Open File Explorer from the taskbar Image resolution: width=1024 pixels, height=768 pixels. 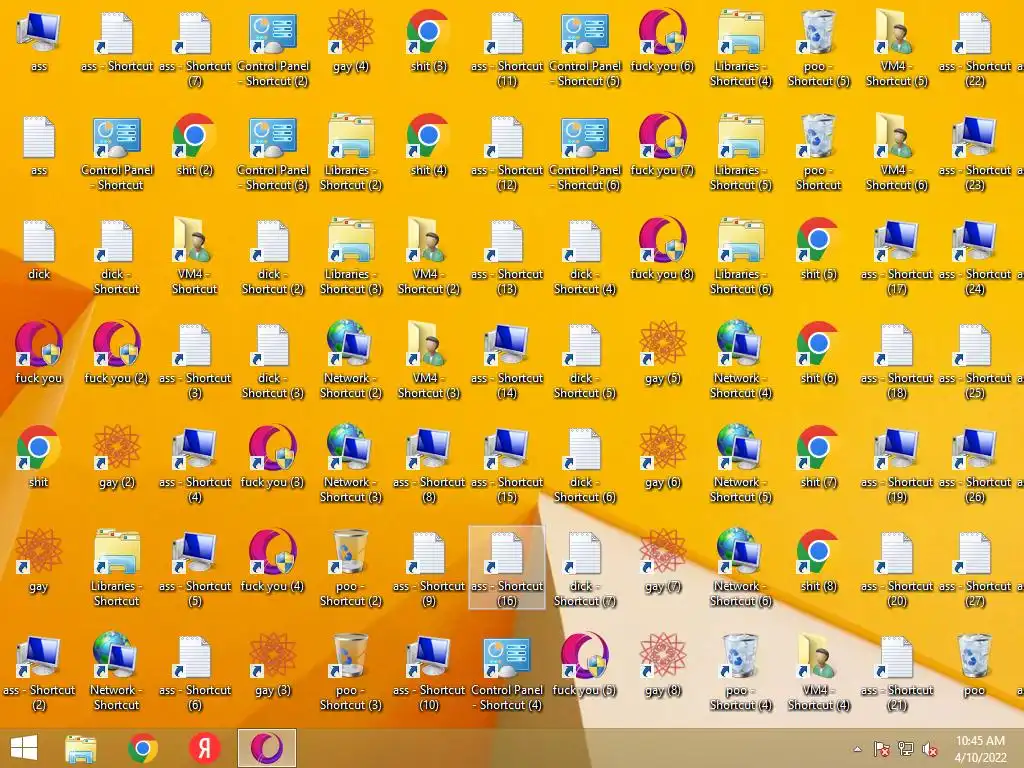coord(80,748)
